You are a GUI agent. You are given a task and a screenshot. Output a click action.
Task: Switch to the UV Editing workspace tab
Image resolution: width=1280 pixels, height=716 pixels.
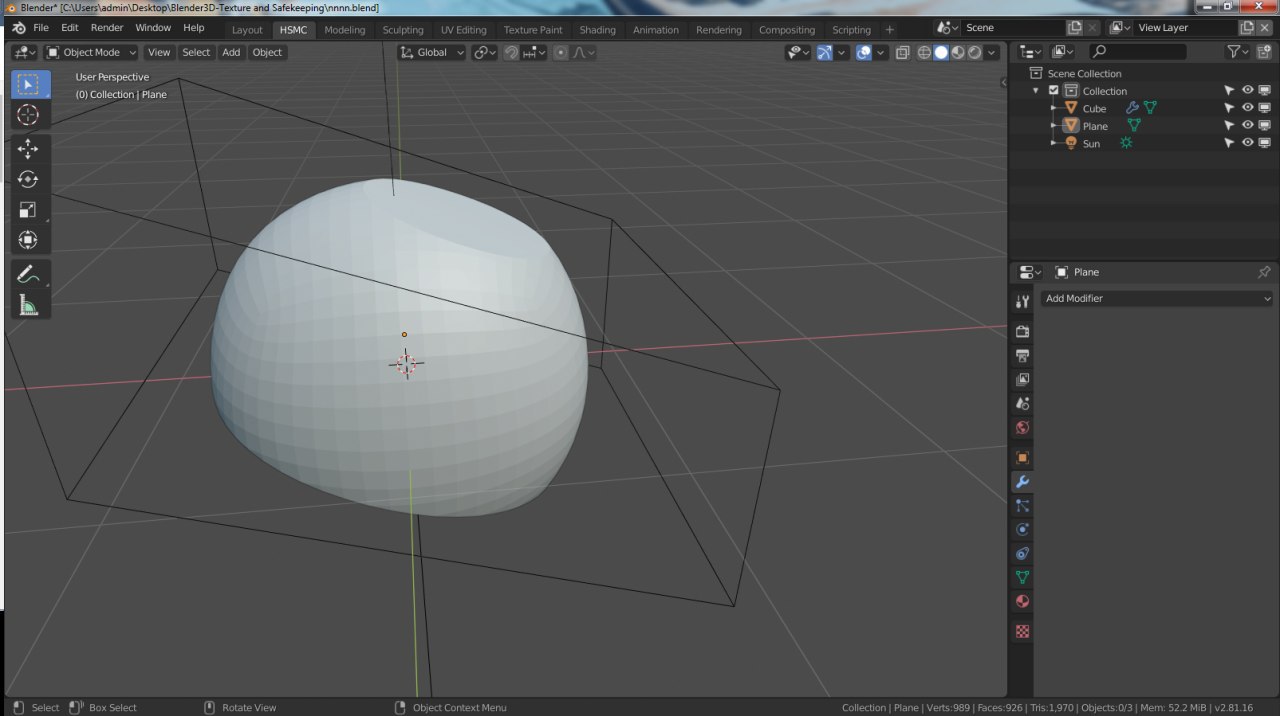[463, 30]
